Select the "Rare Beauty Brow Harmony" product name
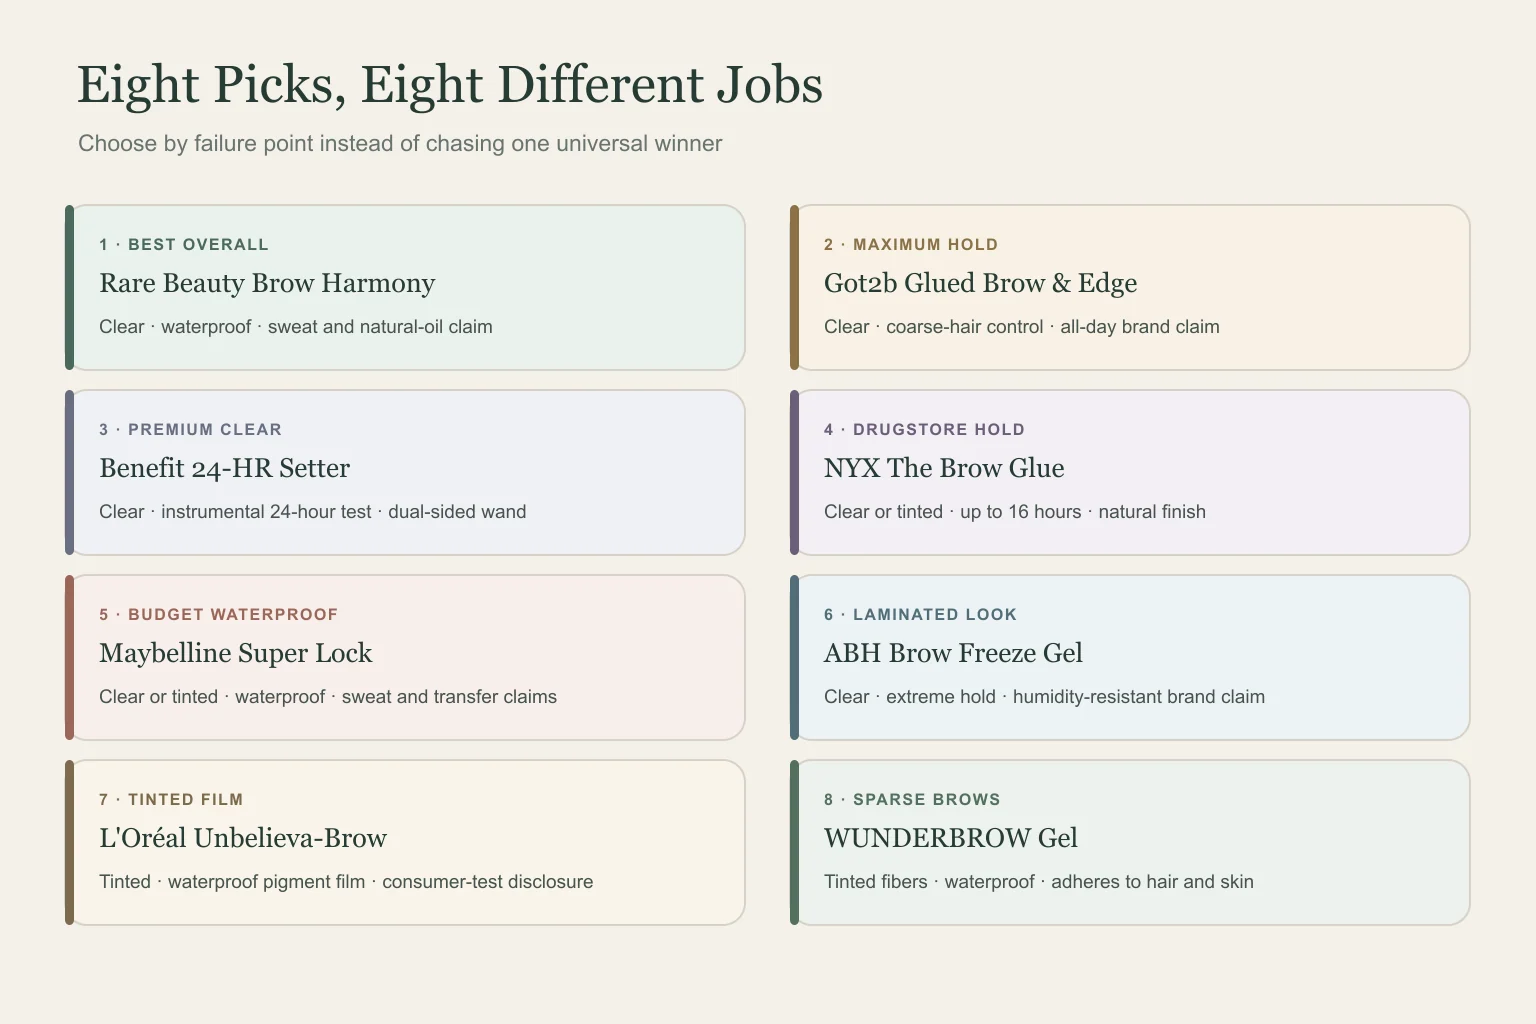The image size is (1536, 1024). (267, 283)
